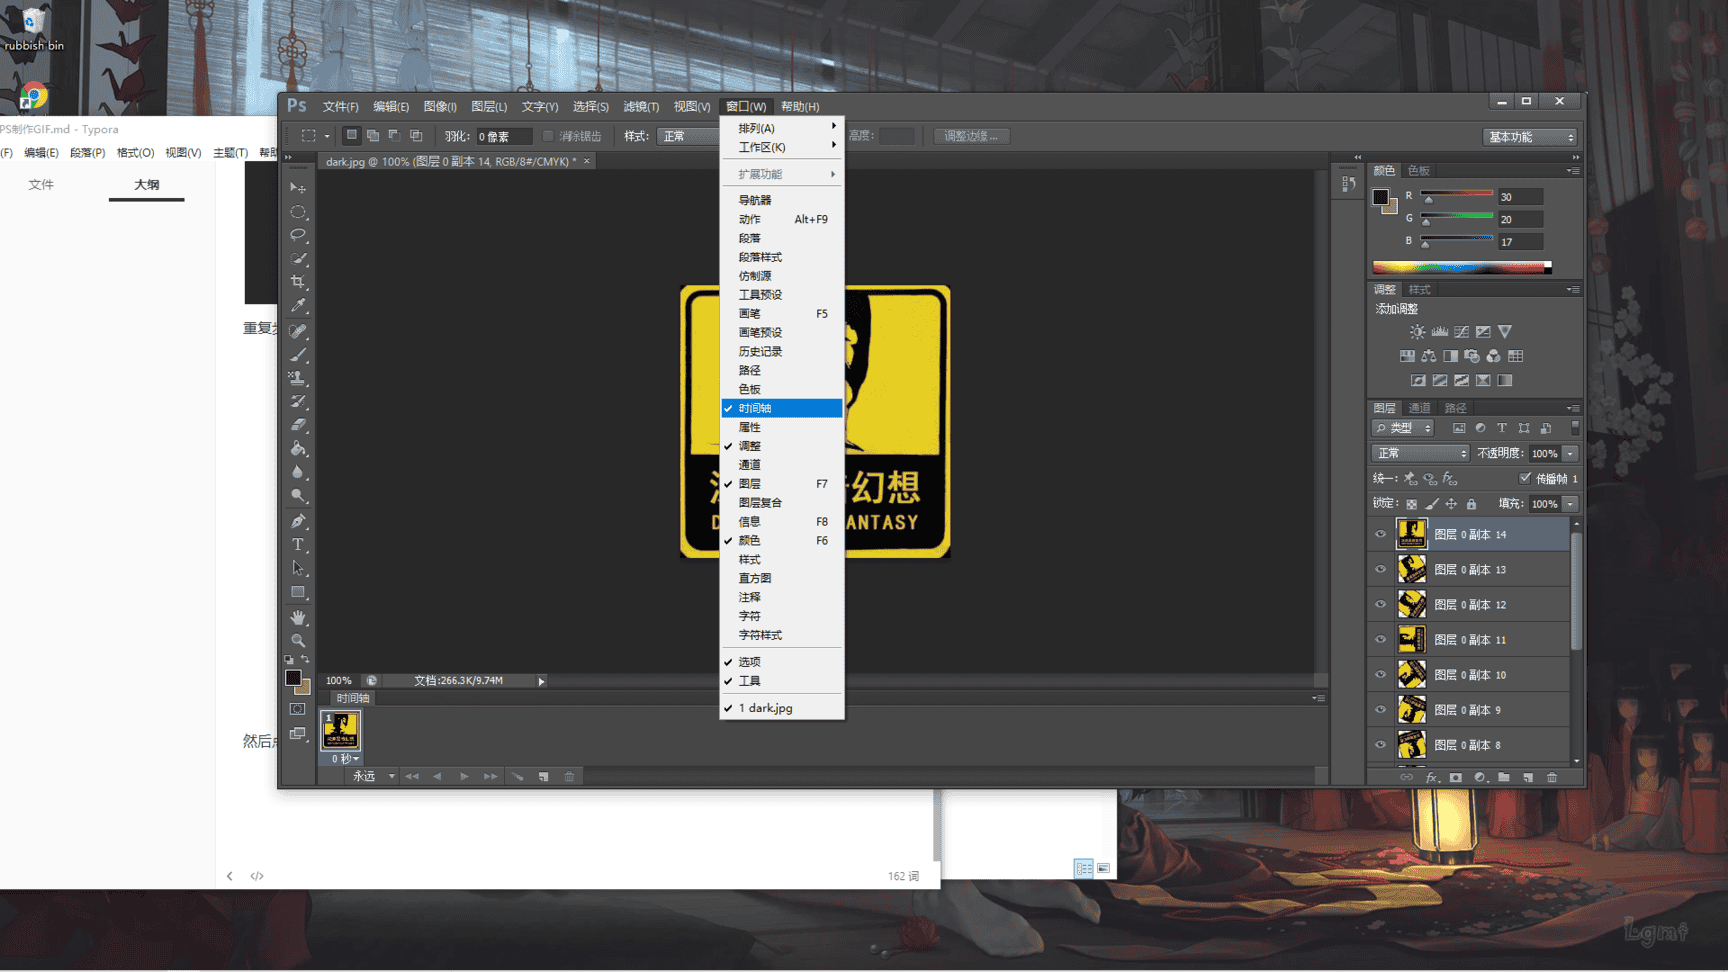Click the color spectrum ramp bar
This screenshot has height=972, width=1728.
pyautogui.click(x=1460, y=267)
